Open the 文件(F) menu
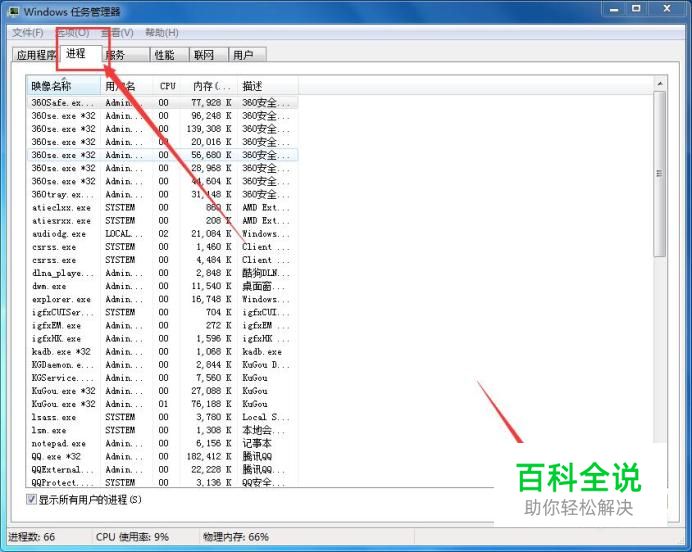The image size is (692, 552). point(27,33)
